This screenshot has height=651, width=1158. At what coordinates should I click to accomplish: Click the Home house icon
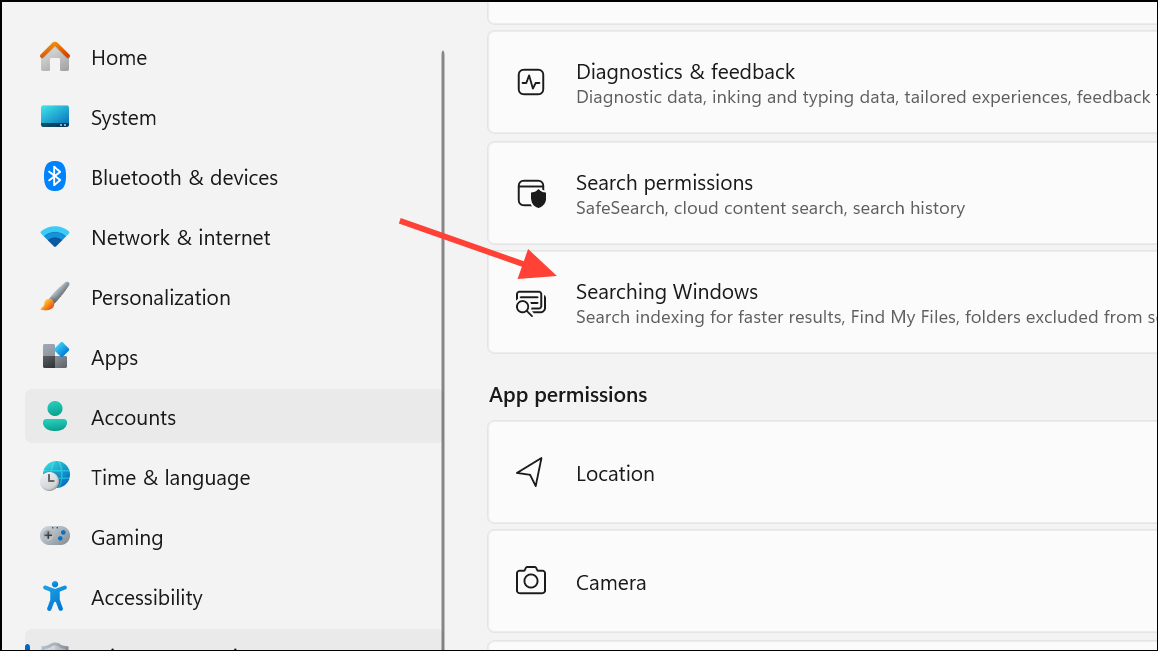tap(55, 57)
